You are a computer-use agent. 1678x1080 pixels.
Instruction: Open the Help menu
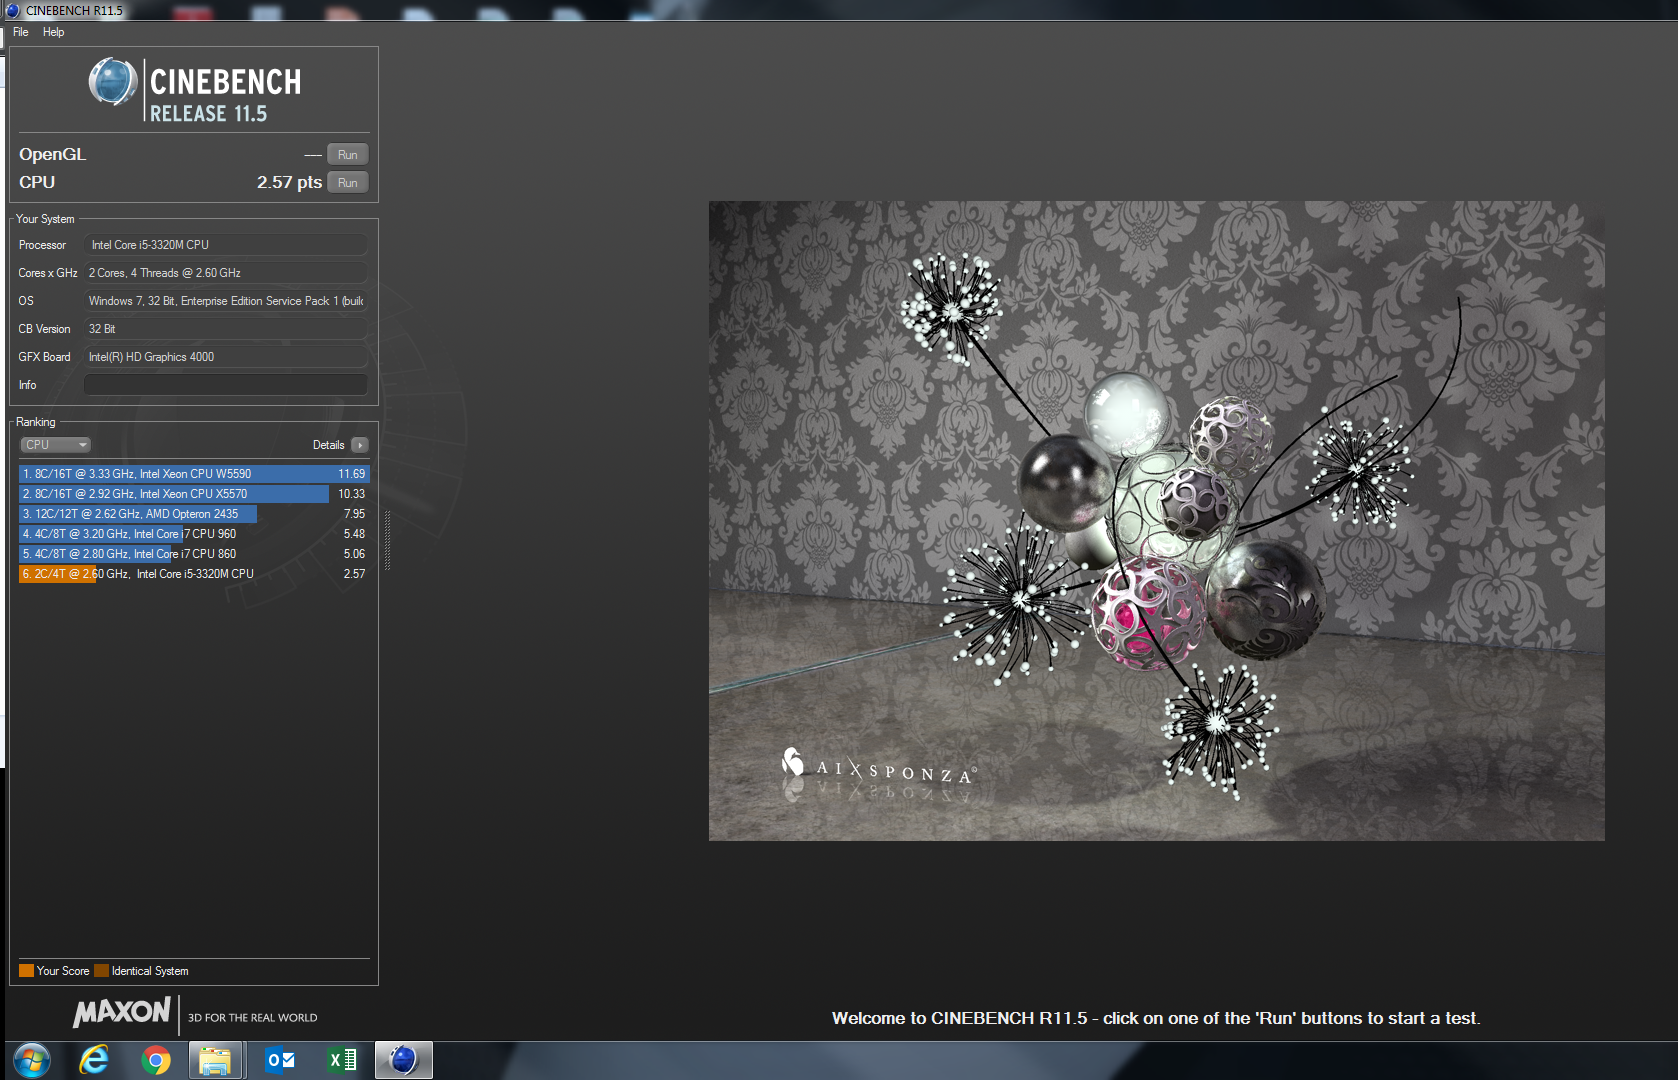click(x=53, y=32)
